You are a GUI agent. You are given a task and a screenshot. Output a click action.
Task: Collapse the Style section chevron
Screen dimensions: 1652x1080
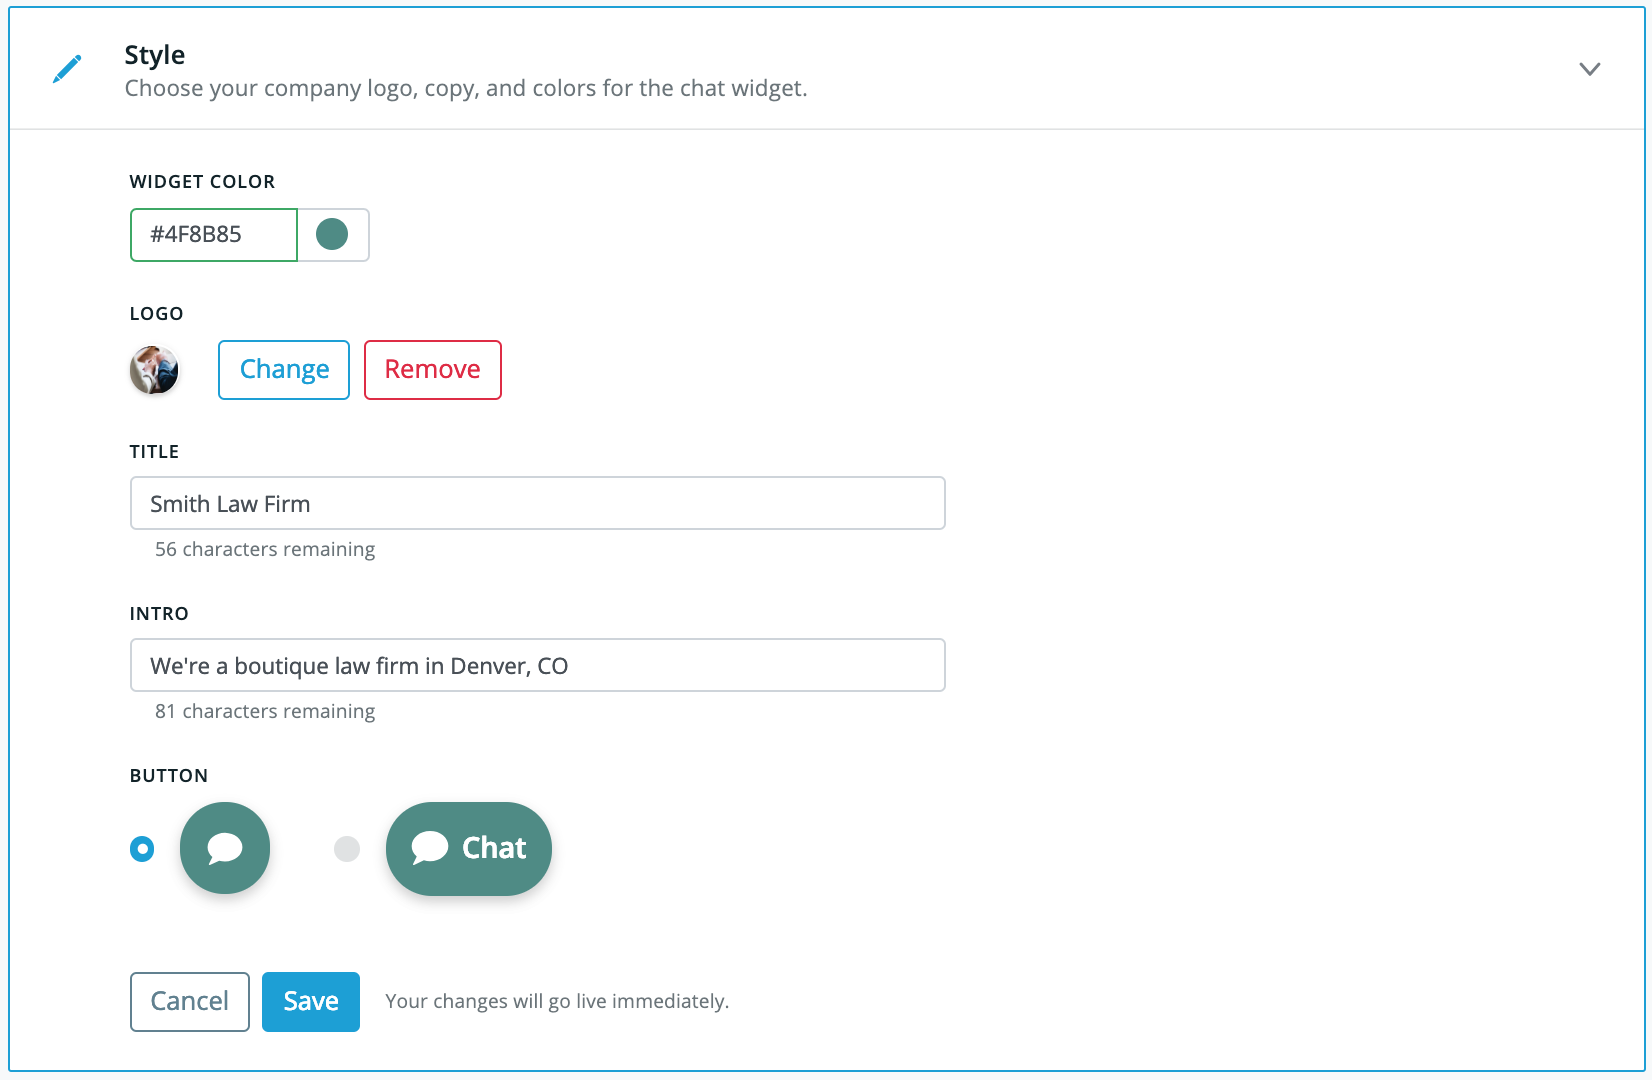pos(1589,69)
